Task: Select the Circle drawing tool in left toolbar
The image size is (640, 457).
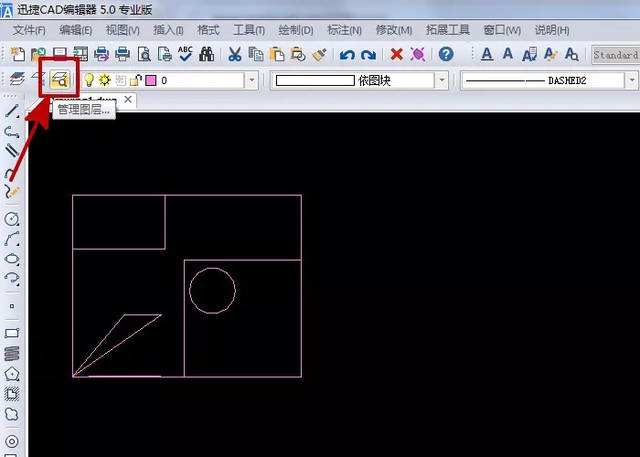Action: point(12,219)
